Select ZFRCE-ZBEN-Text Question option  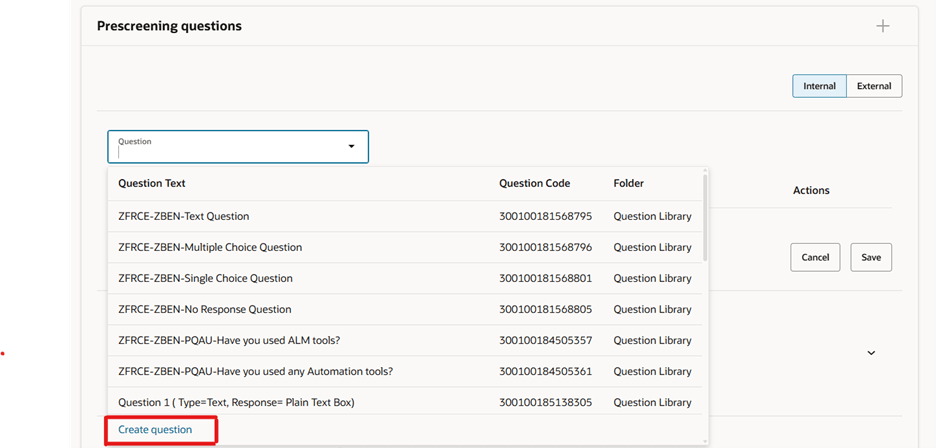(x=184, y=216)
